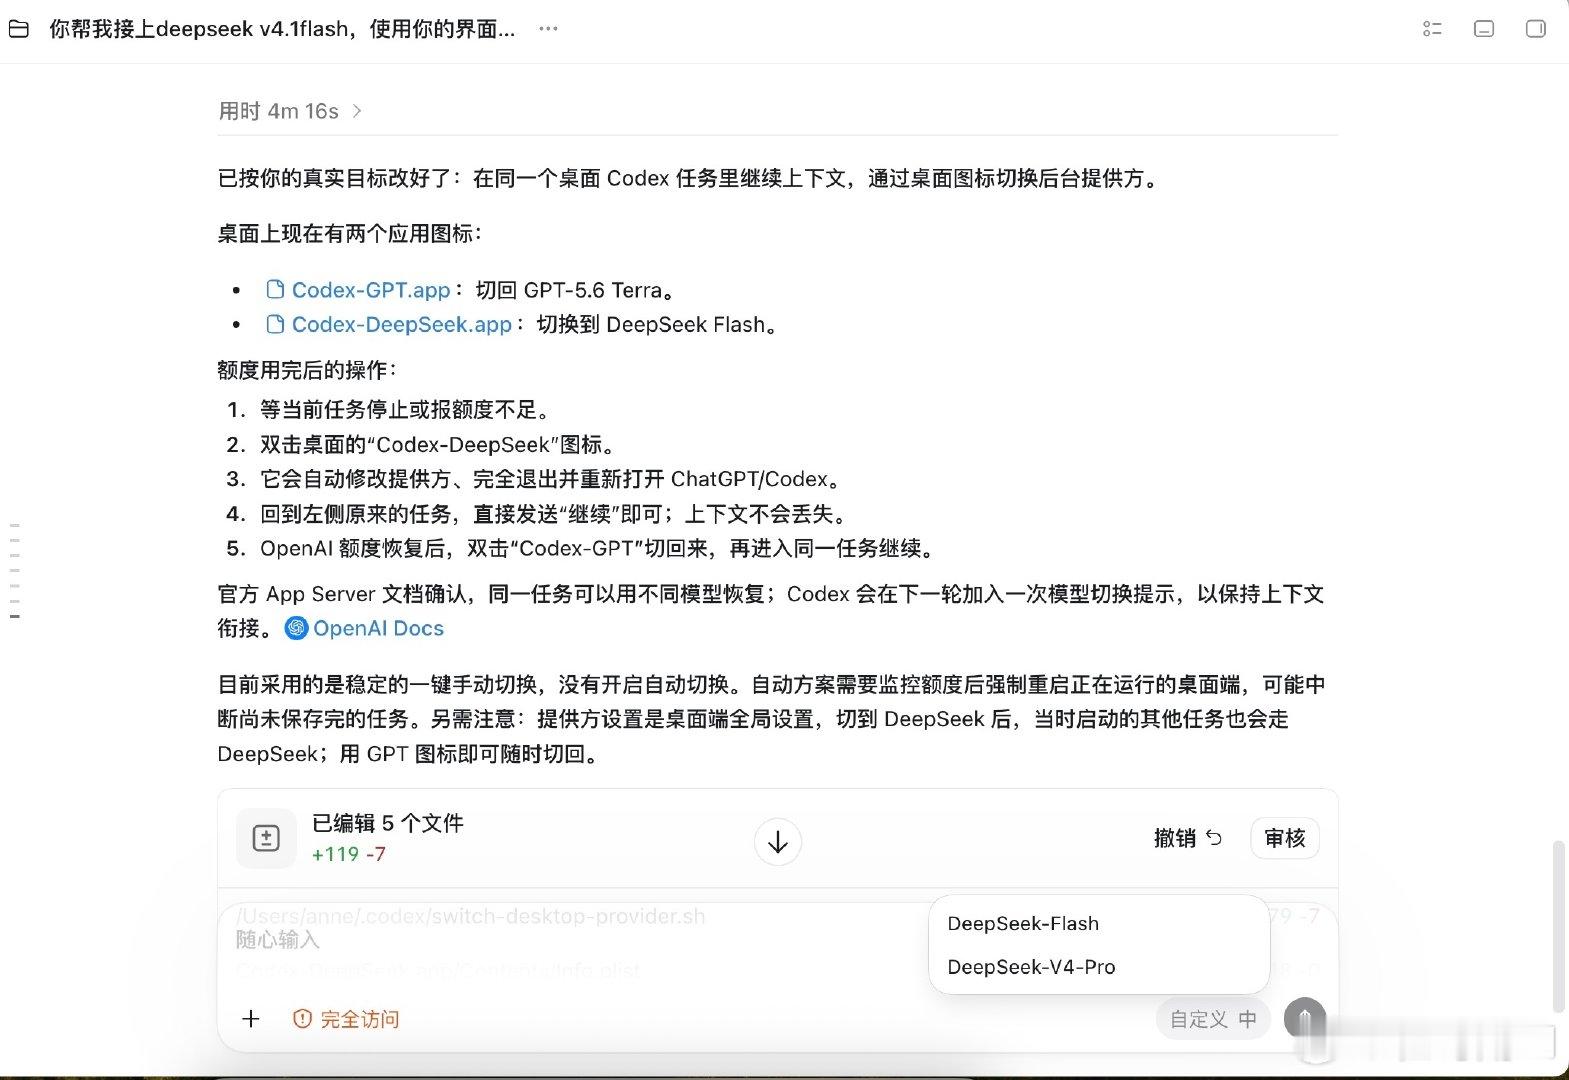This screenshot has height=1080, width=1569.
Task: Click the 撤销 undo button
Action: coord(1188,838)
